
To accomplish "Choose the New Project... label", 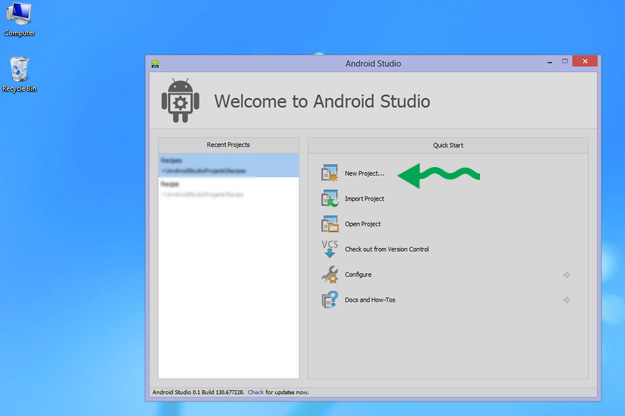I will 364,173.
